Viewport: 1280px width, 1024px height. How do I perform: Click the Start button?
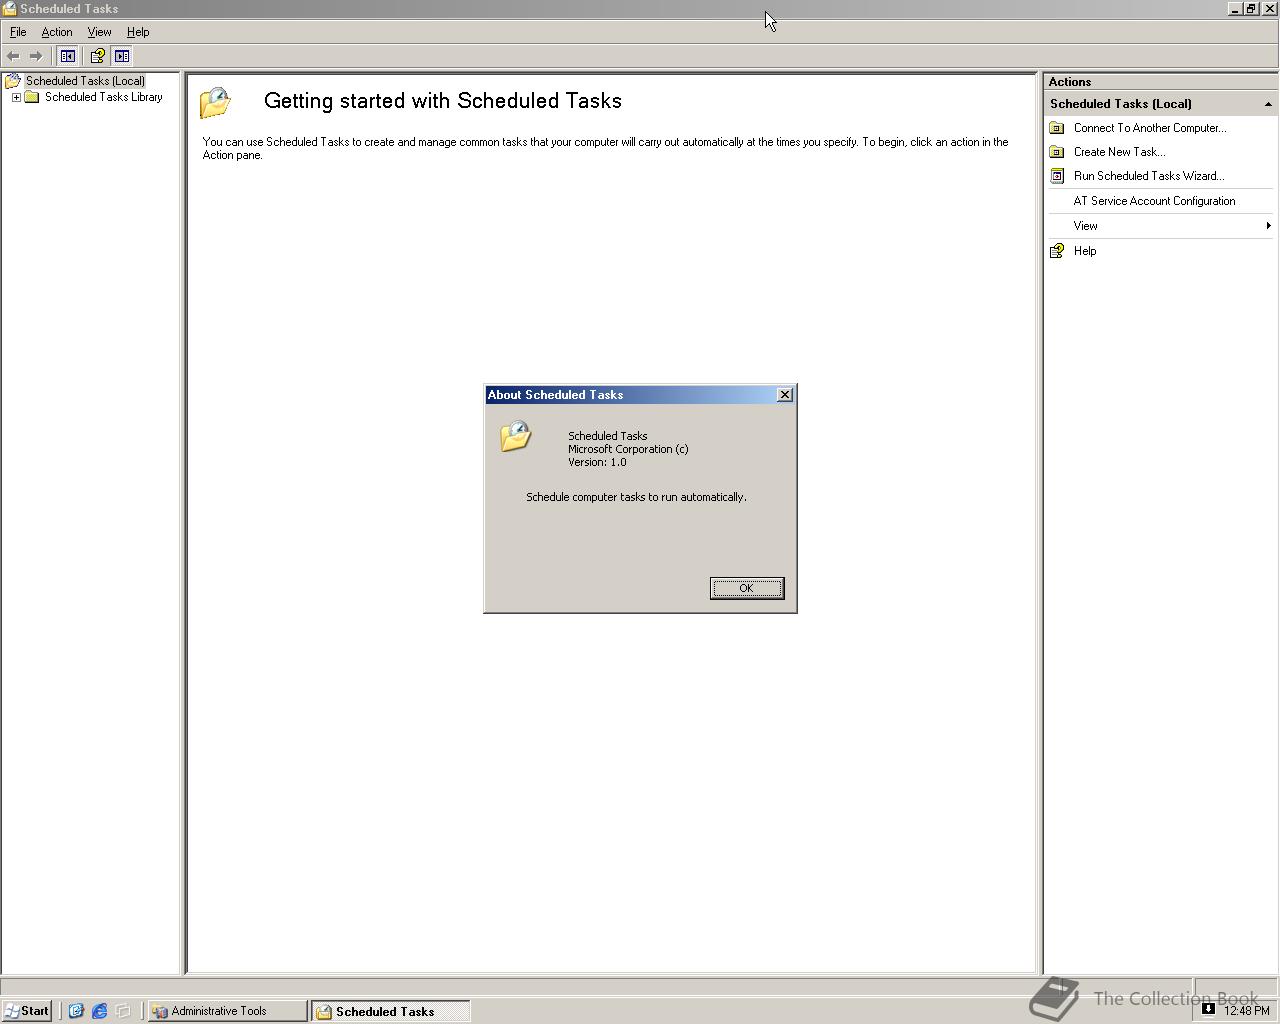(x=27, y=1011)
